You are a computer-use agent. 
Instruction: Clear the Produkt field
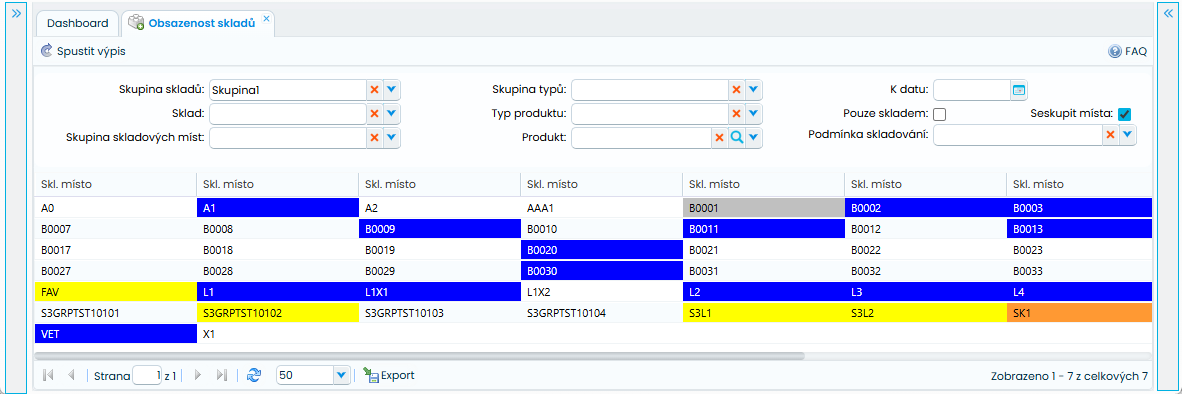click(719, 138)
